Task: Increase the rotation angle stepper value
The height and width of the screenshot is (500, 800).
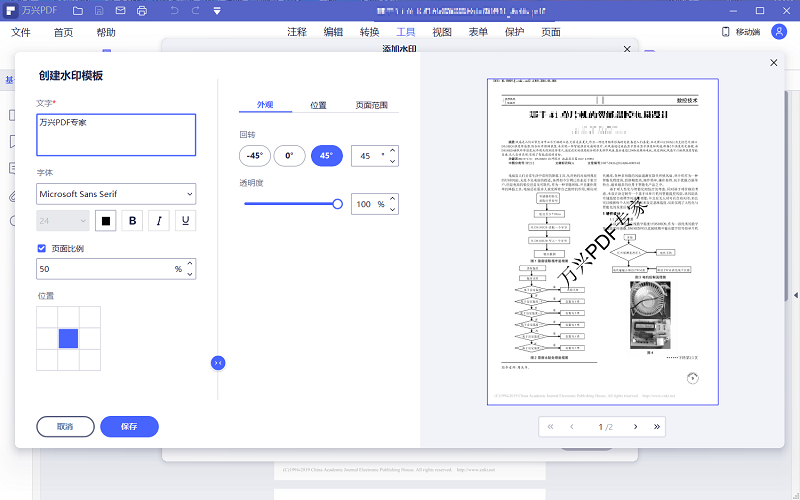Action: click(x=392, y=151)
